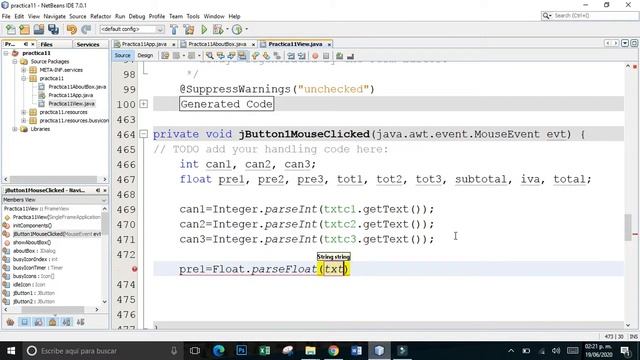Open Profile Main Project dropdown arrow
This screenshot has height=360, width=640.
[x=247, y=29]
